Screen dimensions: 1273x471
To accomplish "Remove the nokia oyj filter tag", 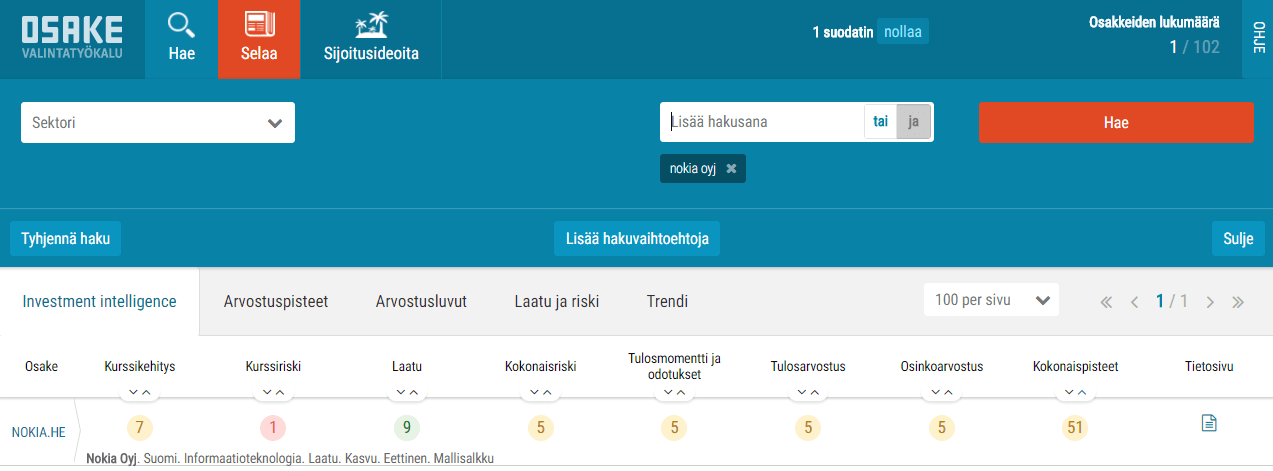I will point(731,169).
